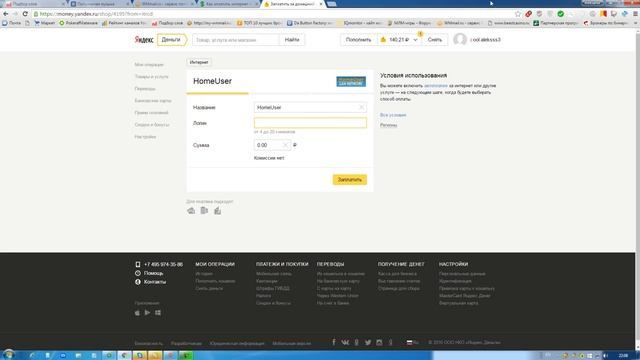The height and width of the screenshot is (360, 640).
Task: Switch to the first browser tab
Action: pos(34,4)
